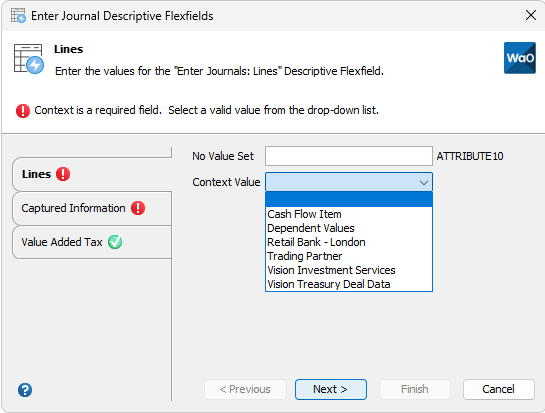
Task: Click the red error icon beside Lines tab
Action: click(x=63, y=174)
